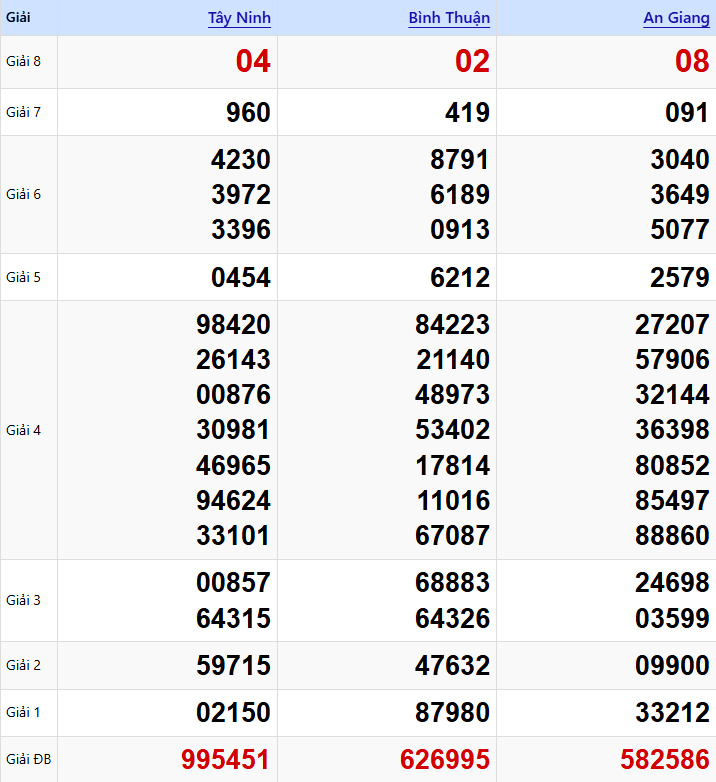
Task: Click the Giải 3 number 68883
Action: [x=453, y=583]
